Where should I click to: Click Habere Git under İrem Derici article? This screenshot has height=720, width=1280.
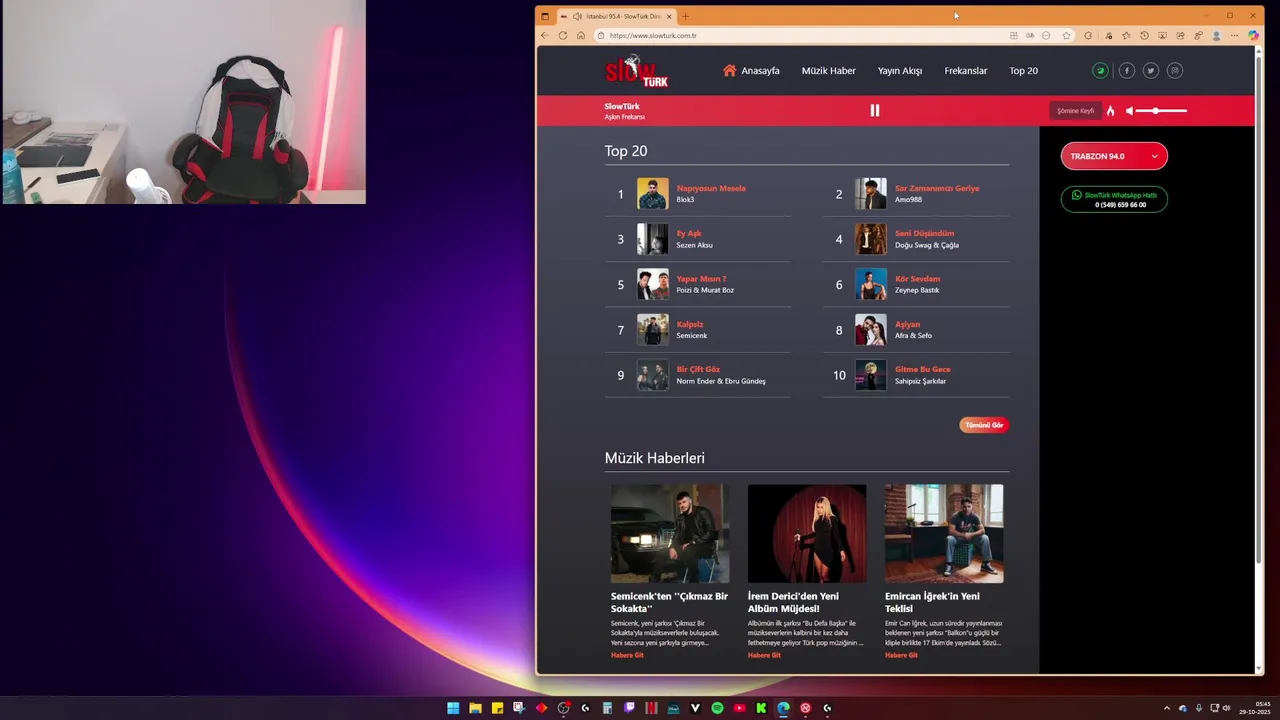coord(764,655)
